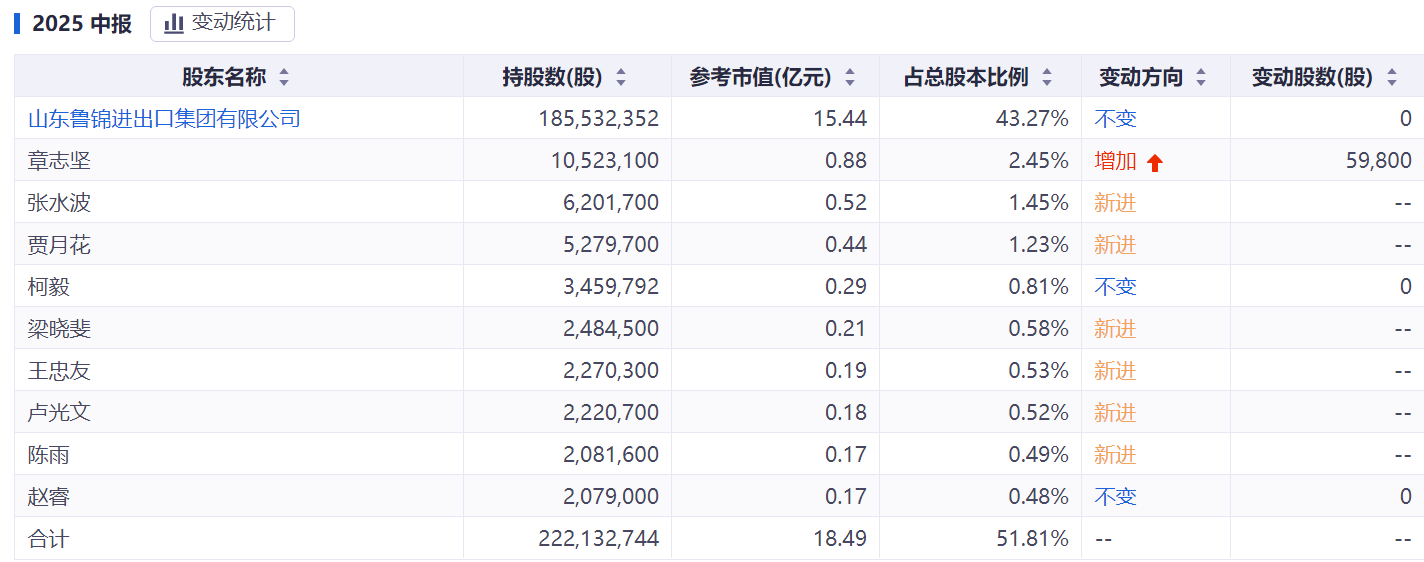Click the 不变 status in the 柯毅 row
The height and width of the screenshot is (562, 1424).
(x=1115, y=287)
